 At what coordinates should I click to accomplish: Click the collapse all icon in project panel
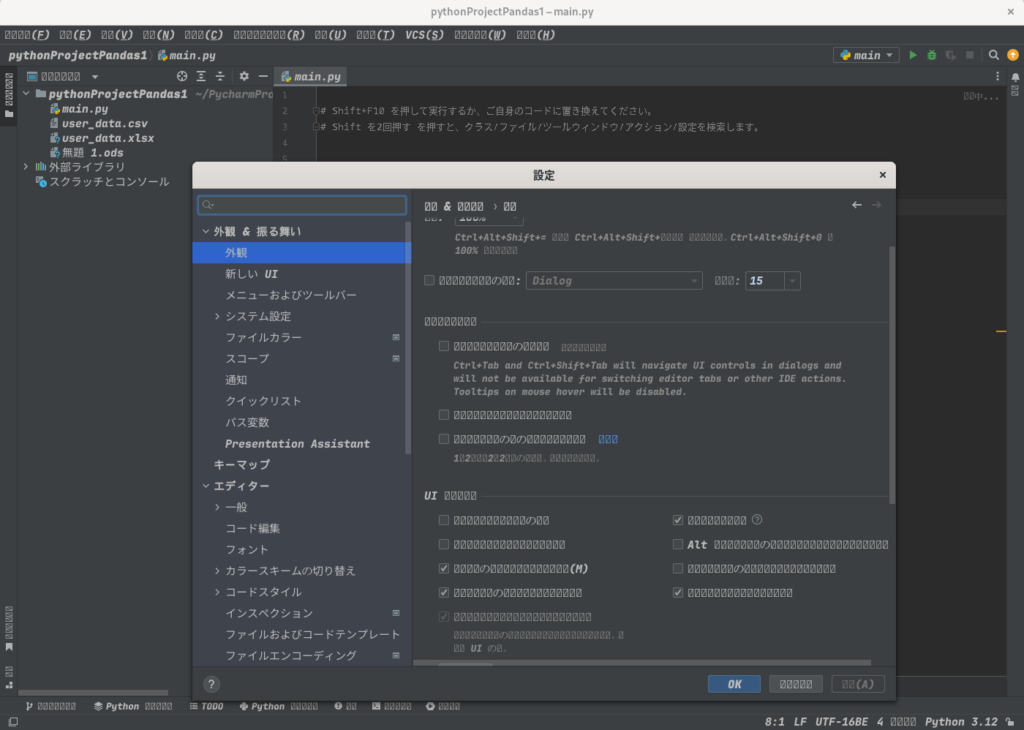[220, 76]
